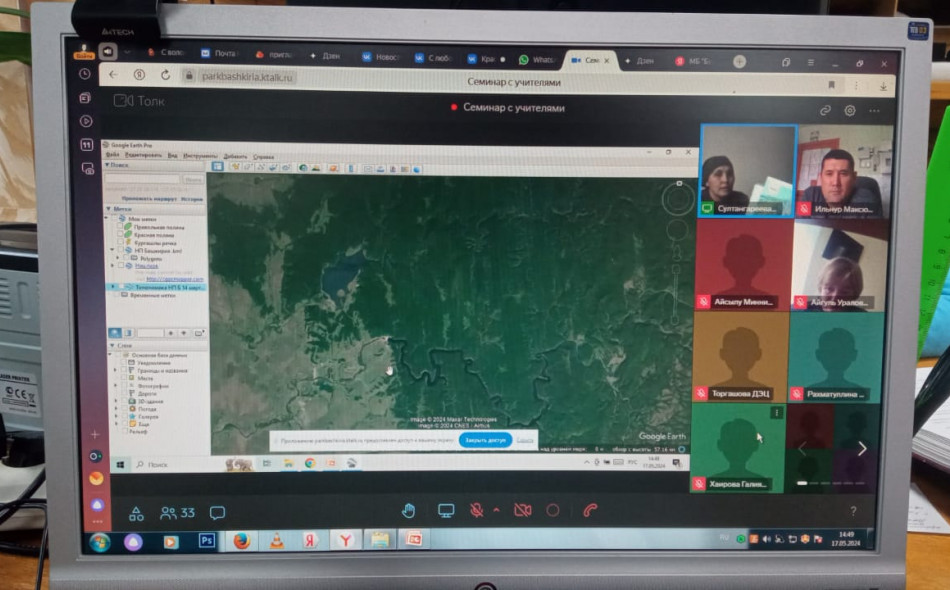The image size is (950, 590).
Task: Select the Султангареева participant video tile
Action: 748,171
